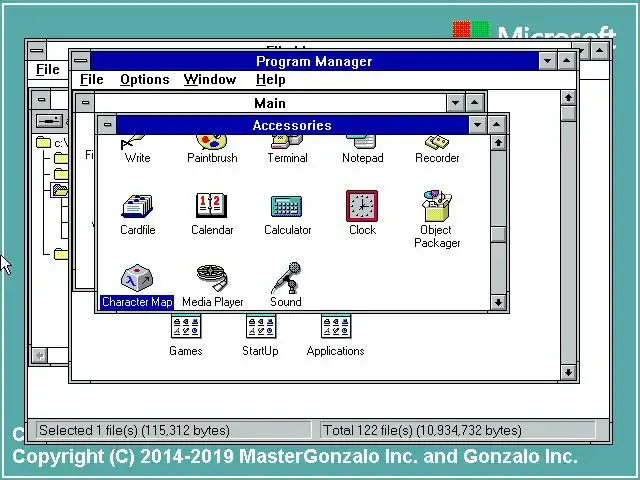Click the drive icon in File Manager
640x480 pixels.
pyautogui.click(x=49, y=121)
